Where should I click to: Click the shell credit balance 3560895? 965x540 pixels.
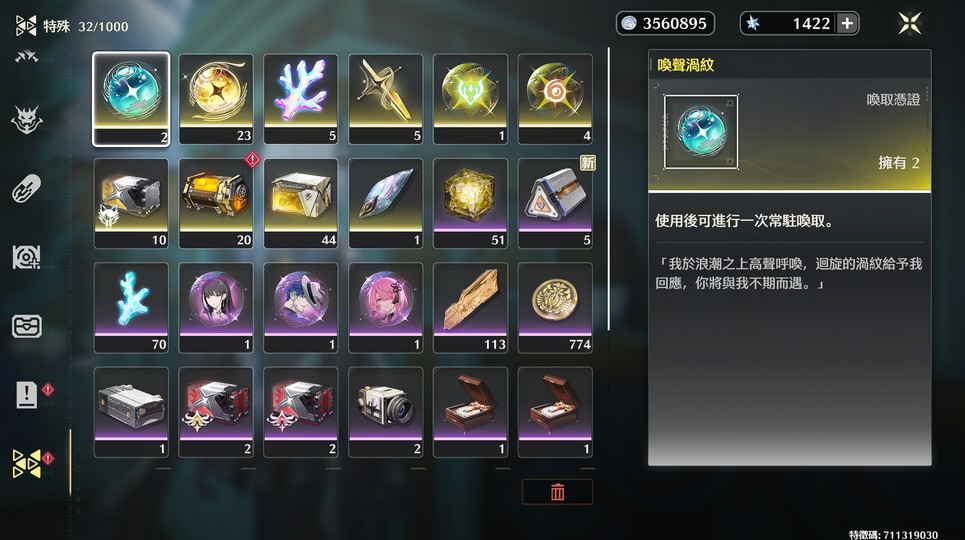pyautogui.click(x=665, y=23)
